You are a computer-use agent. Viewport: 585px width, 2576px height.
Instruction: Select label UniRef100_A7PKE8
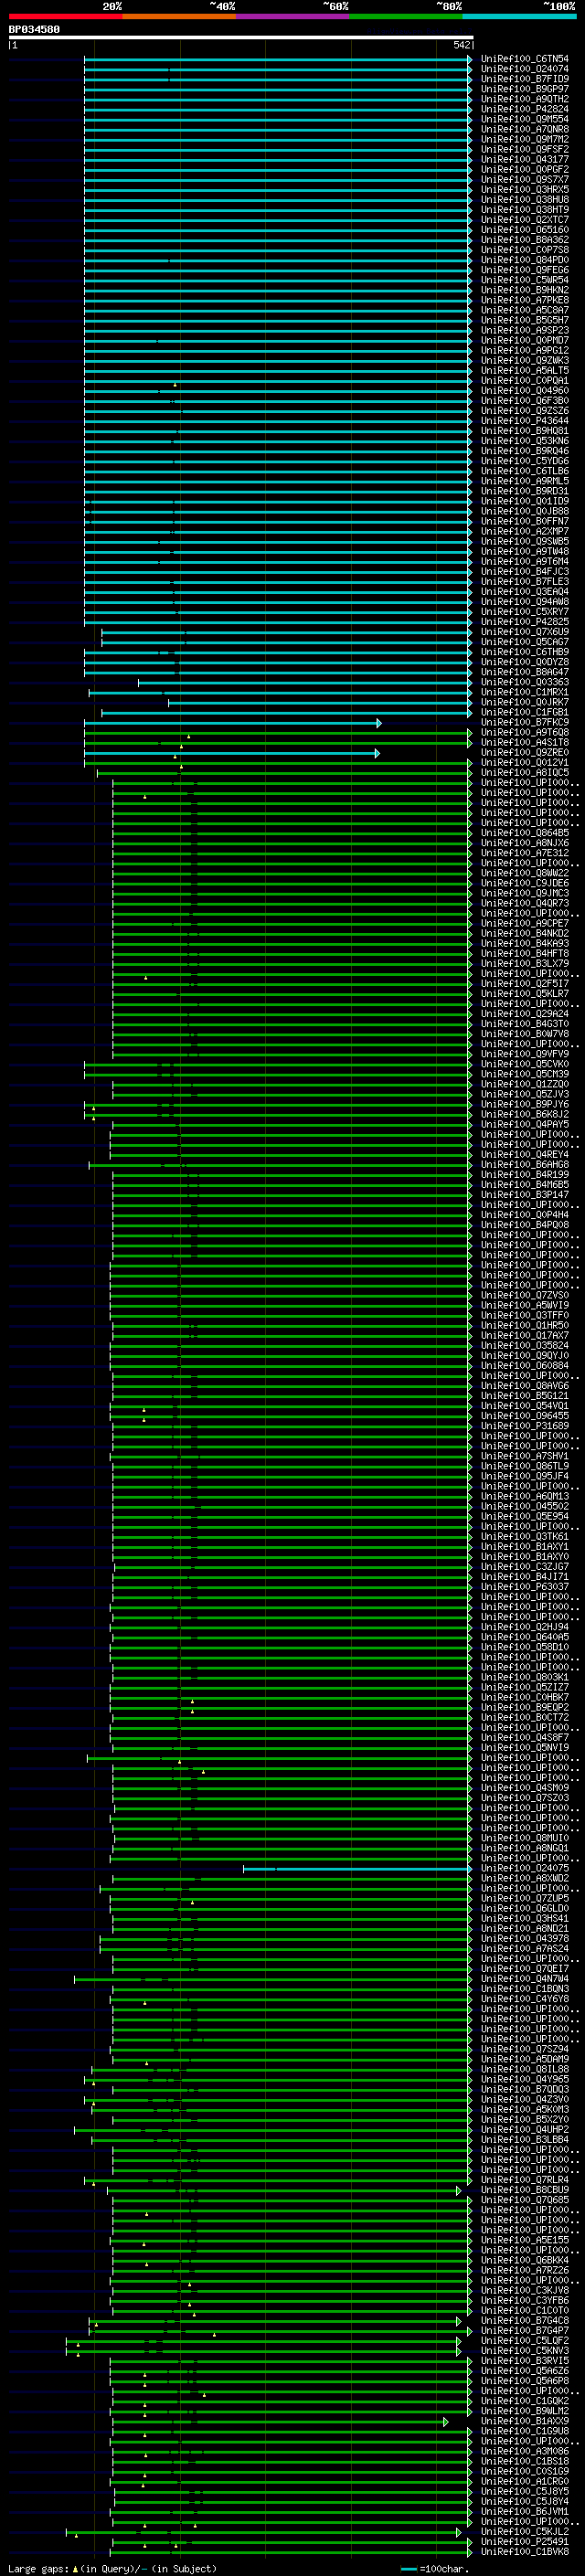(x=525, y=300)
